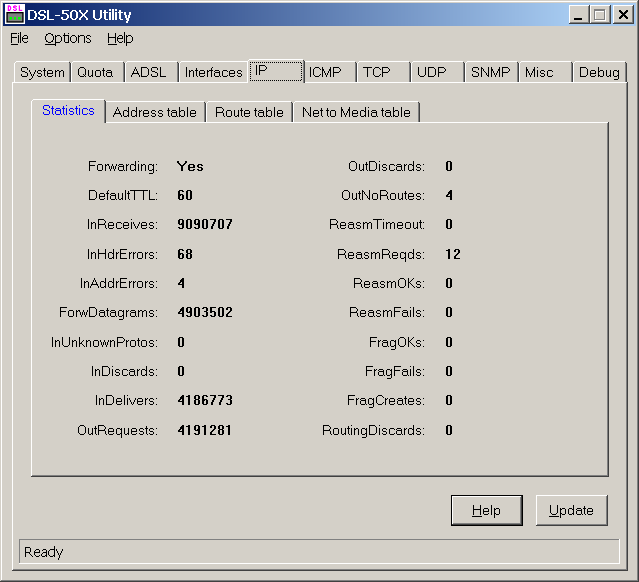Switch to the Interfaces tab
The width and height of the screenshot is (639, 582).
tap(214, 72)
